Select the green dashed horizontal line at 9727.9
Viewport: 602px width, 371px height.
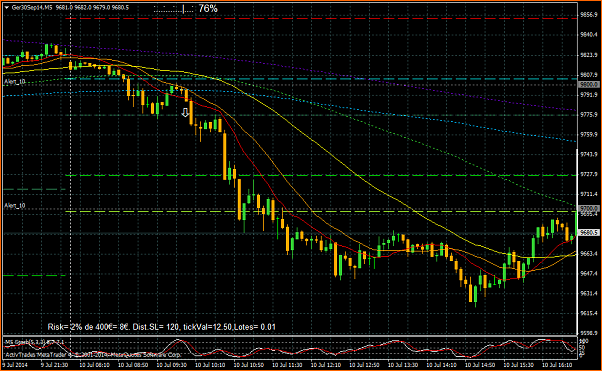tap(321, 175)
